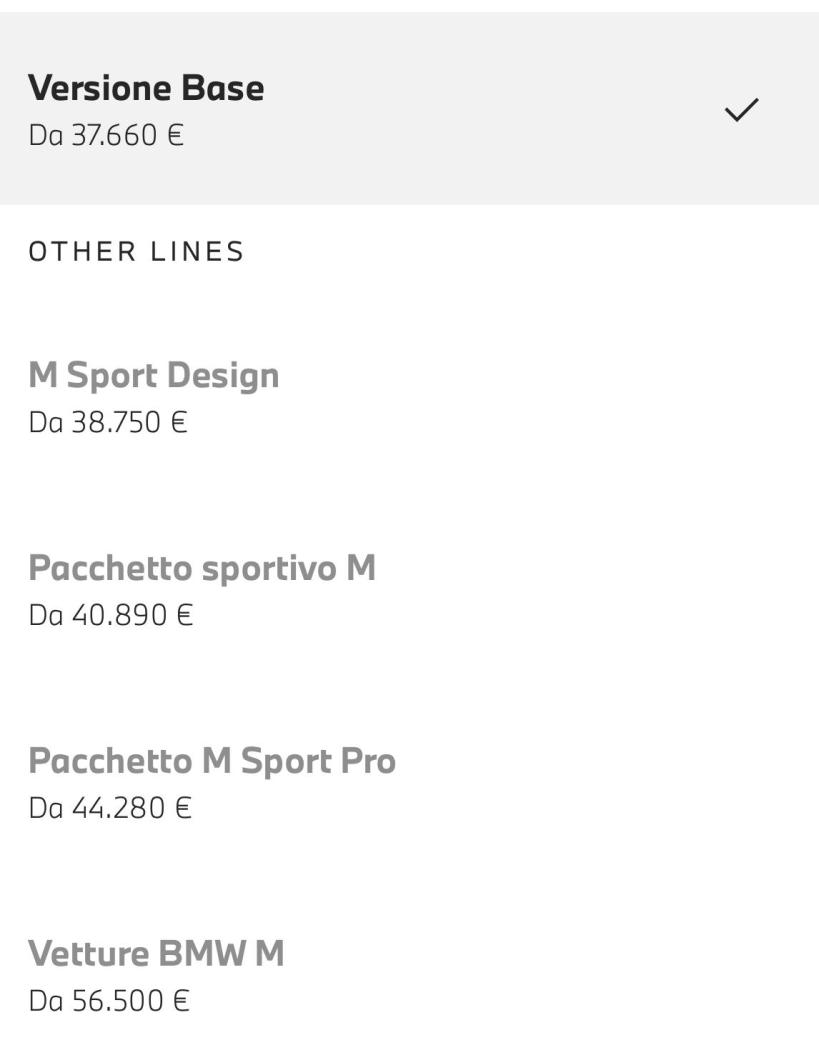The height and width of the screenshot is (1050, 819).
Task: Pick the Pacchetto M Sport Pro line
Action: coord(212,761)
